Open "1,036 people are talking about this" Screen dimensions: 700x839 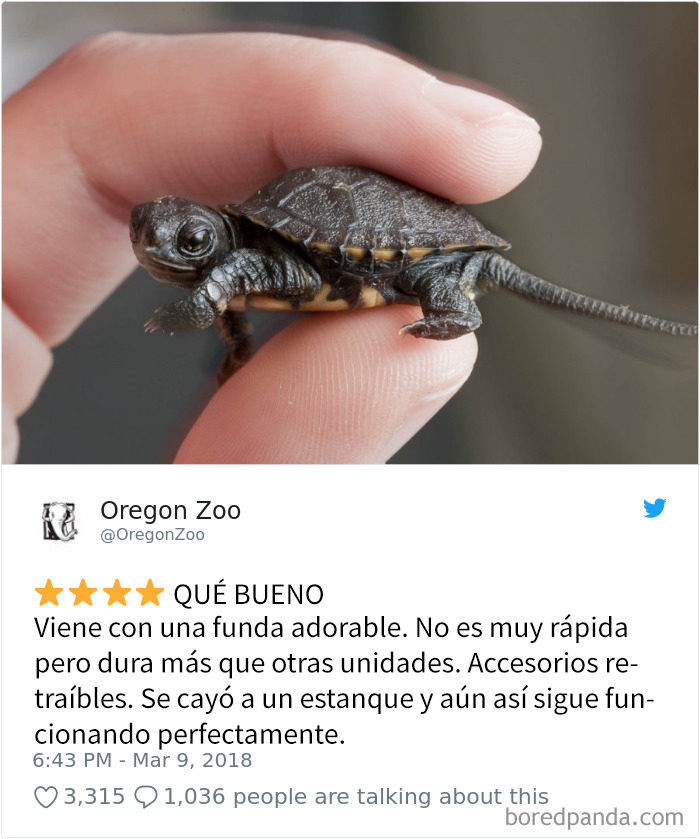(x=356, y=797)
